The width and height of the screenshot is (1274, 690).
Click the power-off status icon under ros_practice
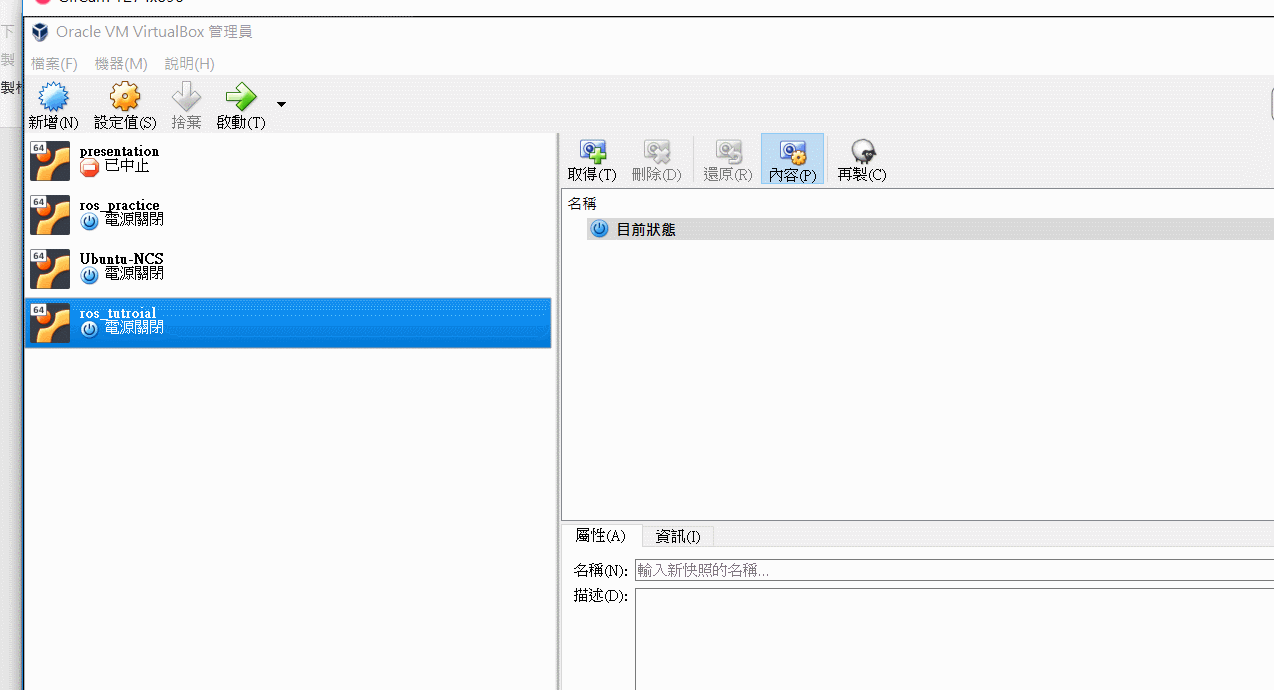point(89,221)
